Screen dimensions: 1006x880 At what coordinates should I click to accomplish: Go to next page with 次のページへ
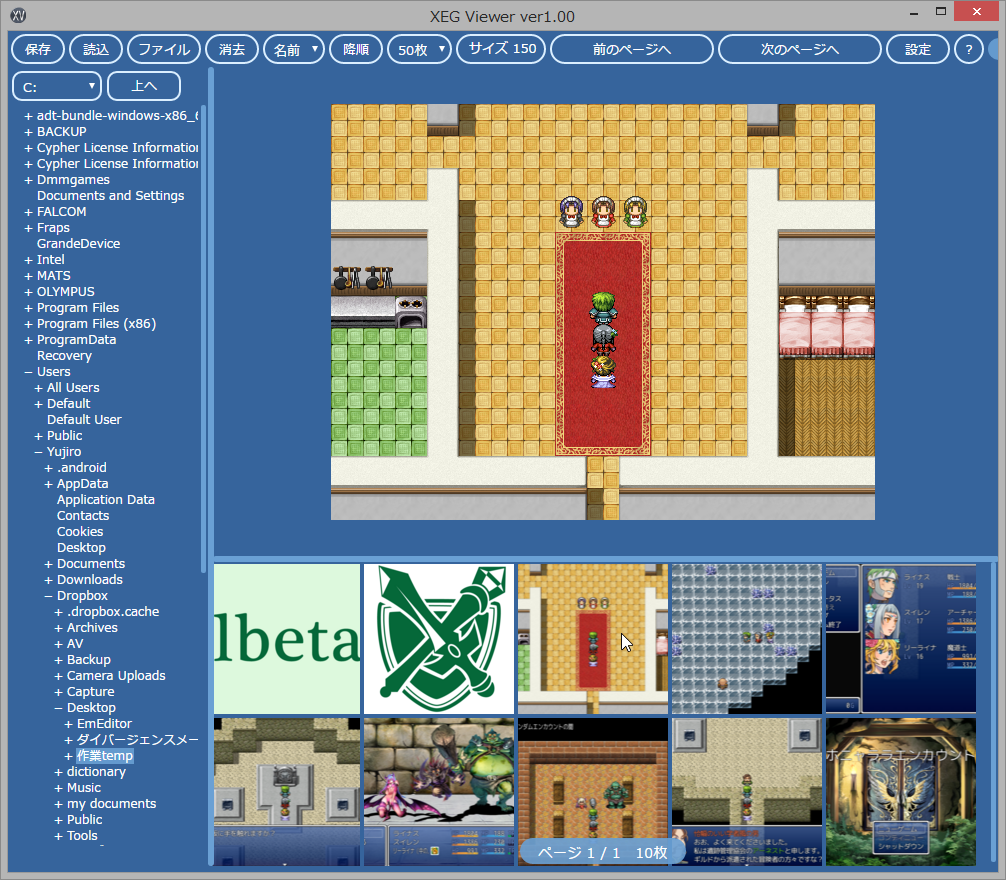(x=799, y=49)
